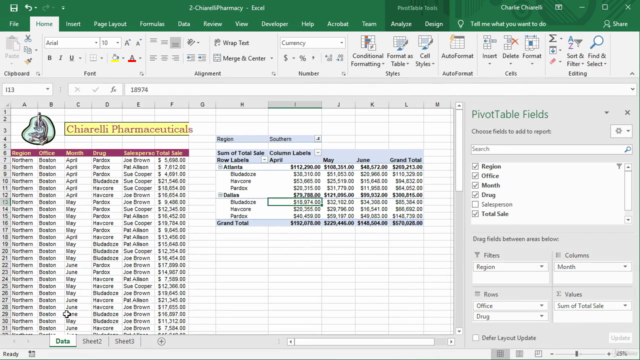Increase font size with the larger A icon
Screen dimensions: 640x360
127,43
